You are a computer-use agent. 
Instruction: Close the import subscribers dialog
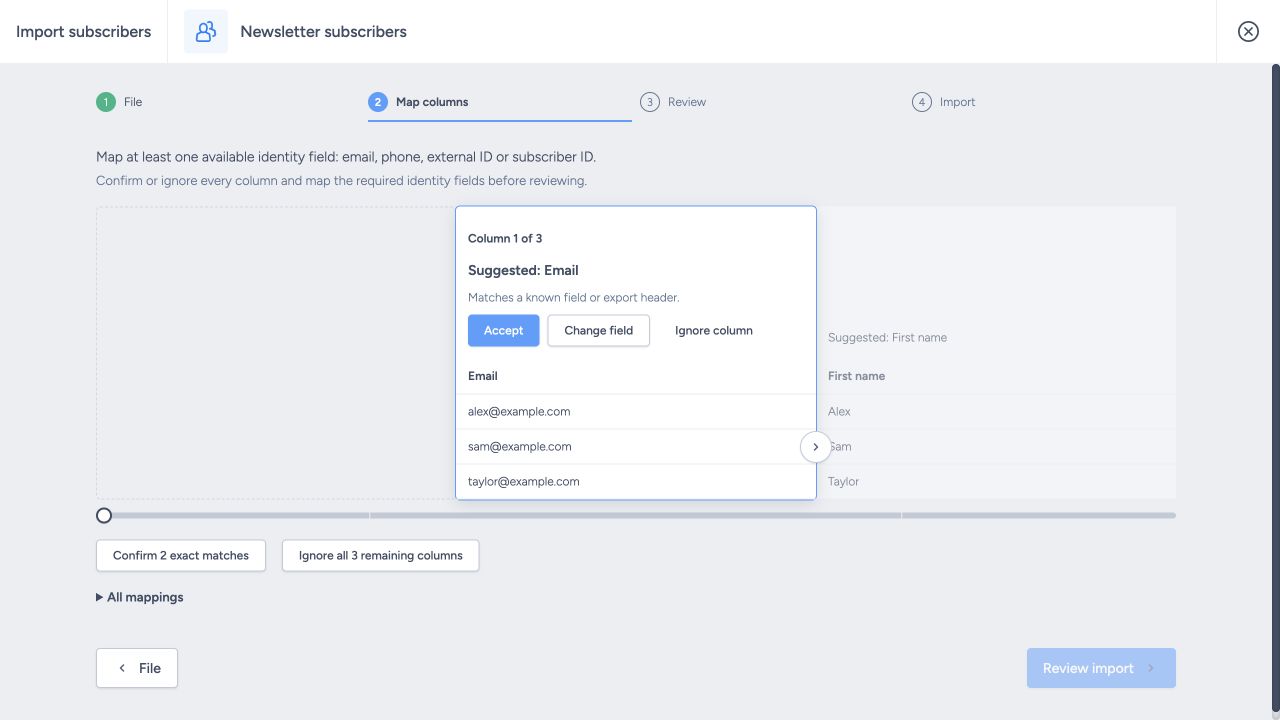tap(1248, 31)
